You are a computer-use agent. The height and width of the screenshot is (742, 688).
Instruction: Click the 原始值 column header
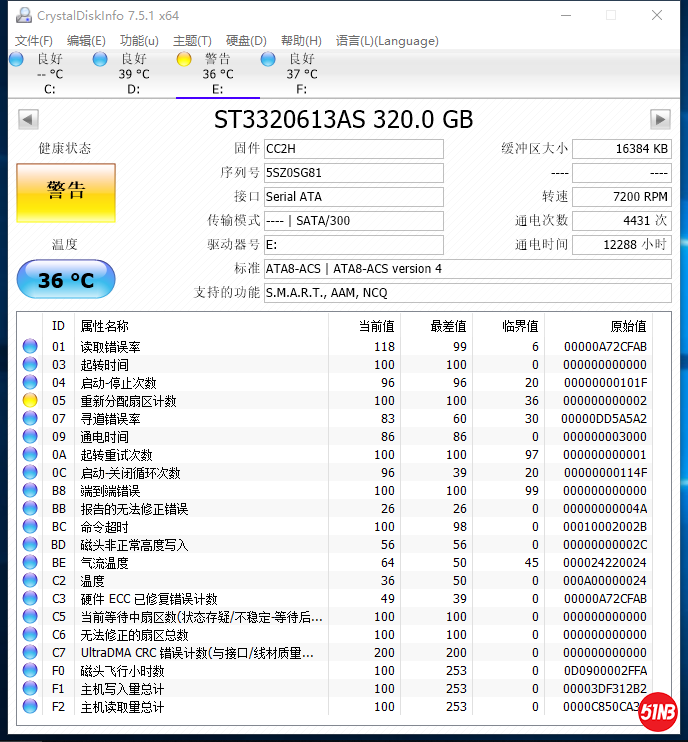pyautogui.click(x=628, y=326)
